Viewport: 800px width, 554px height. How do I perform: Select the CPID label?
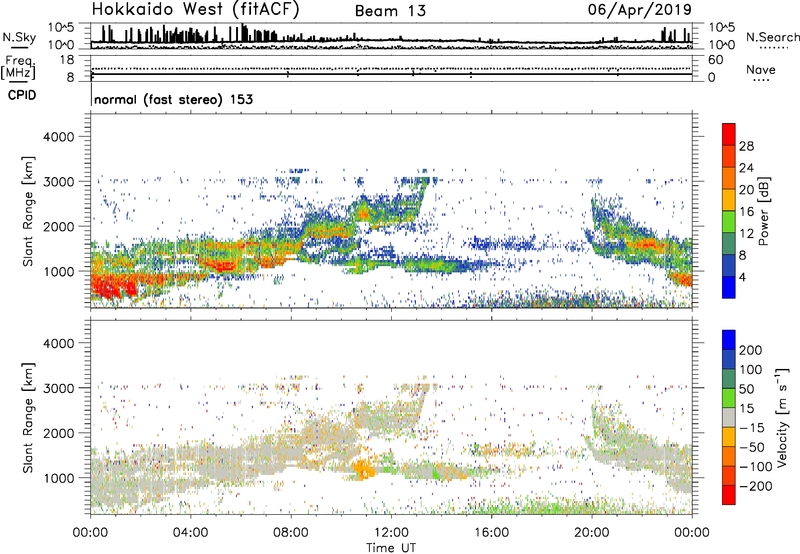(22, 95)
